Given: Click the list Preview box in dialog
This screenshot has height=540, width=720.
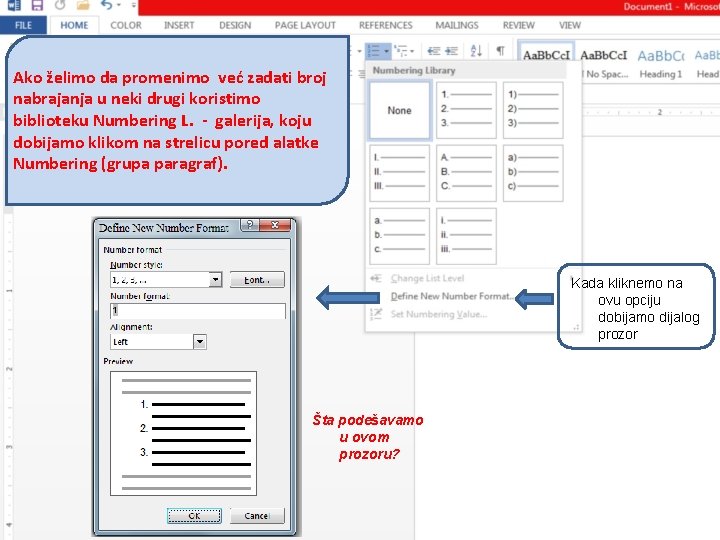Looking at the screenshot, I should point(184,433).
